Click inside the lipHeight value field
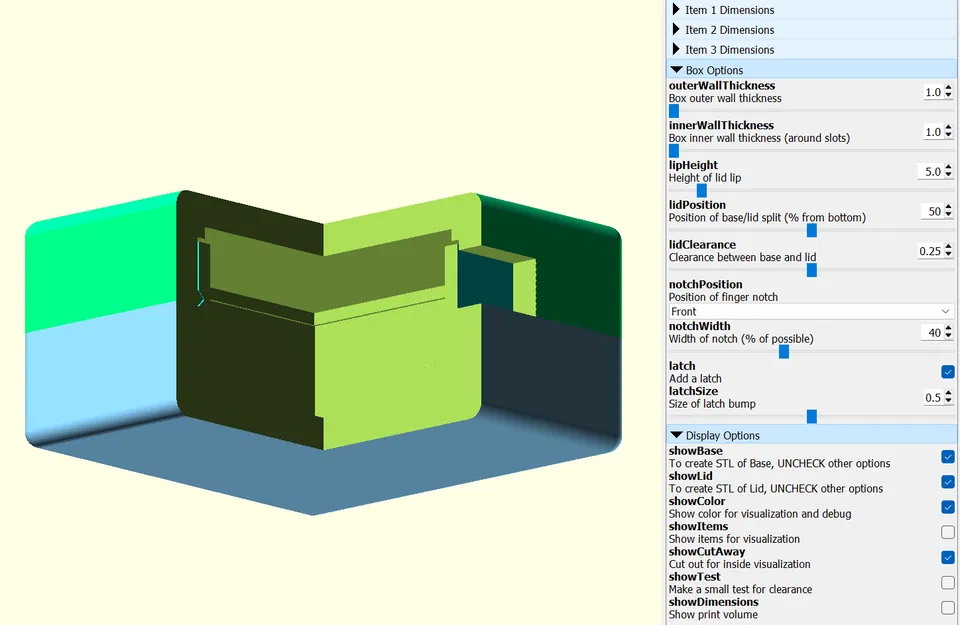 [x=930, y=171]
